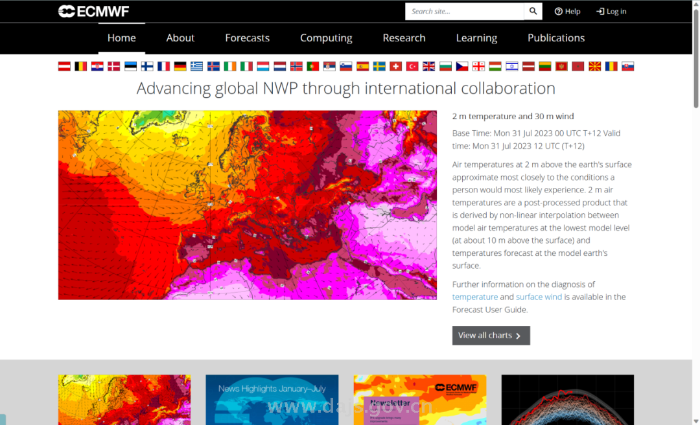The width and height of the screenshot is (700, 425).
Task: Click Log in at top right
Action: coord(611,12)
